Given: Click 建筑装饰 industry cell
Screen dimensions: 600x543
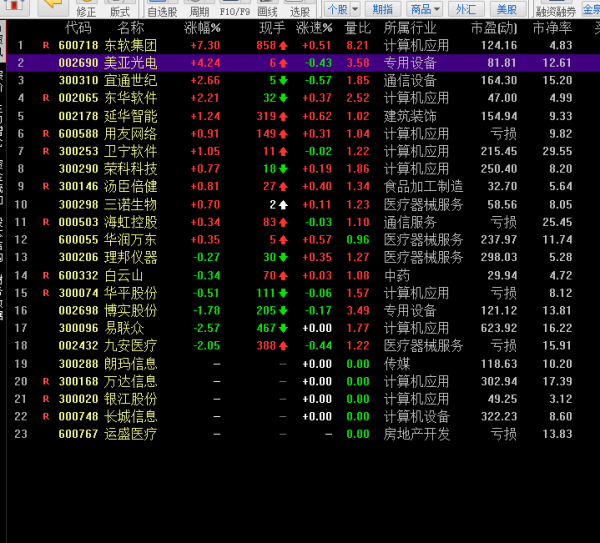Looking at the screenshot, I should pyautogui.click(x=410, y=116).
